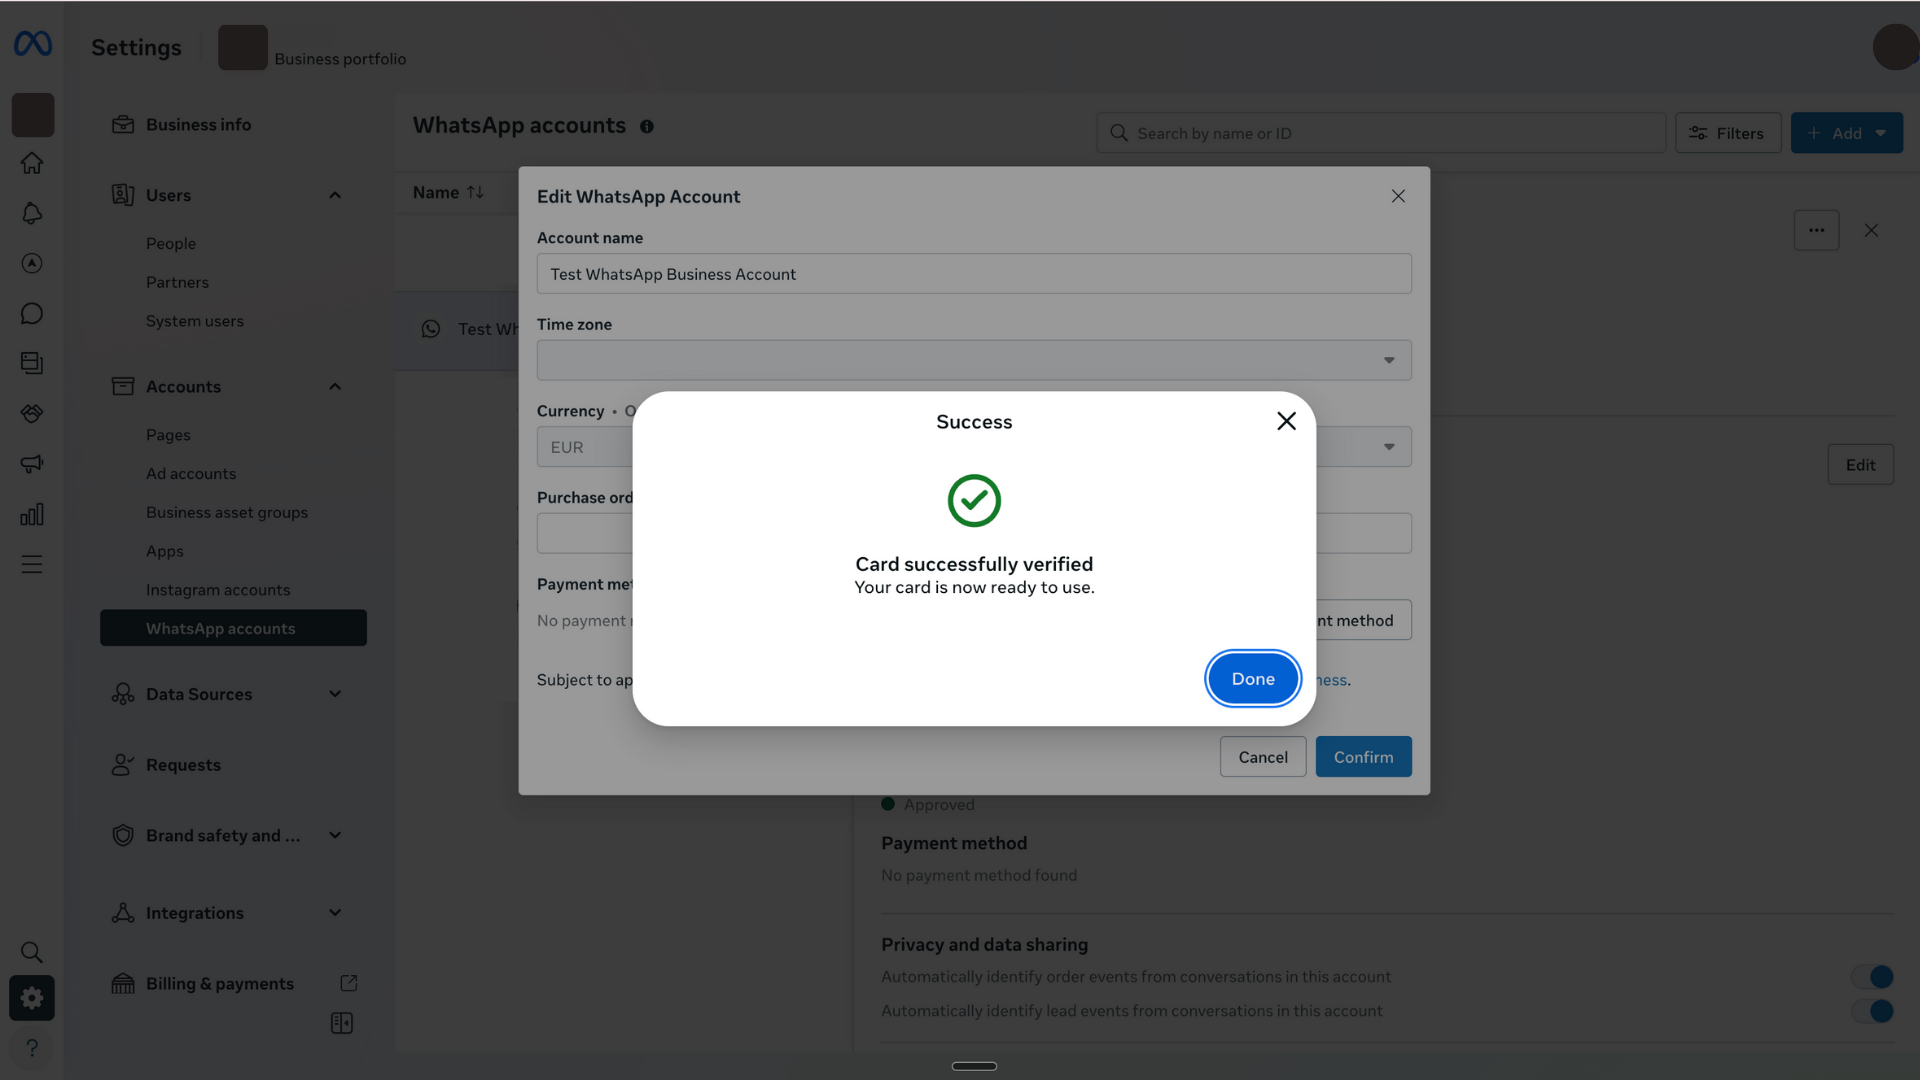Open Ad accounts sidebar item
The height and width of the screenshot is (1080, 1920).
(191, 474)
